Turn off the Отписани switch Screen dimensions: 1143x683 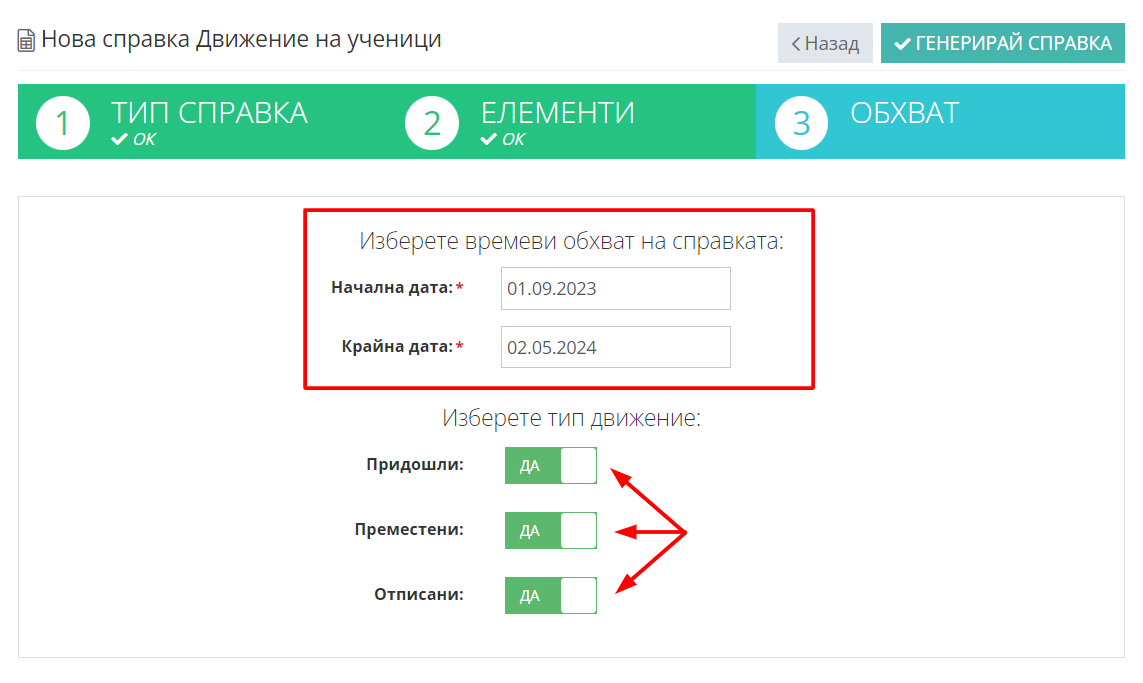click(x=550, y=596)
